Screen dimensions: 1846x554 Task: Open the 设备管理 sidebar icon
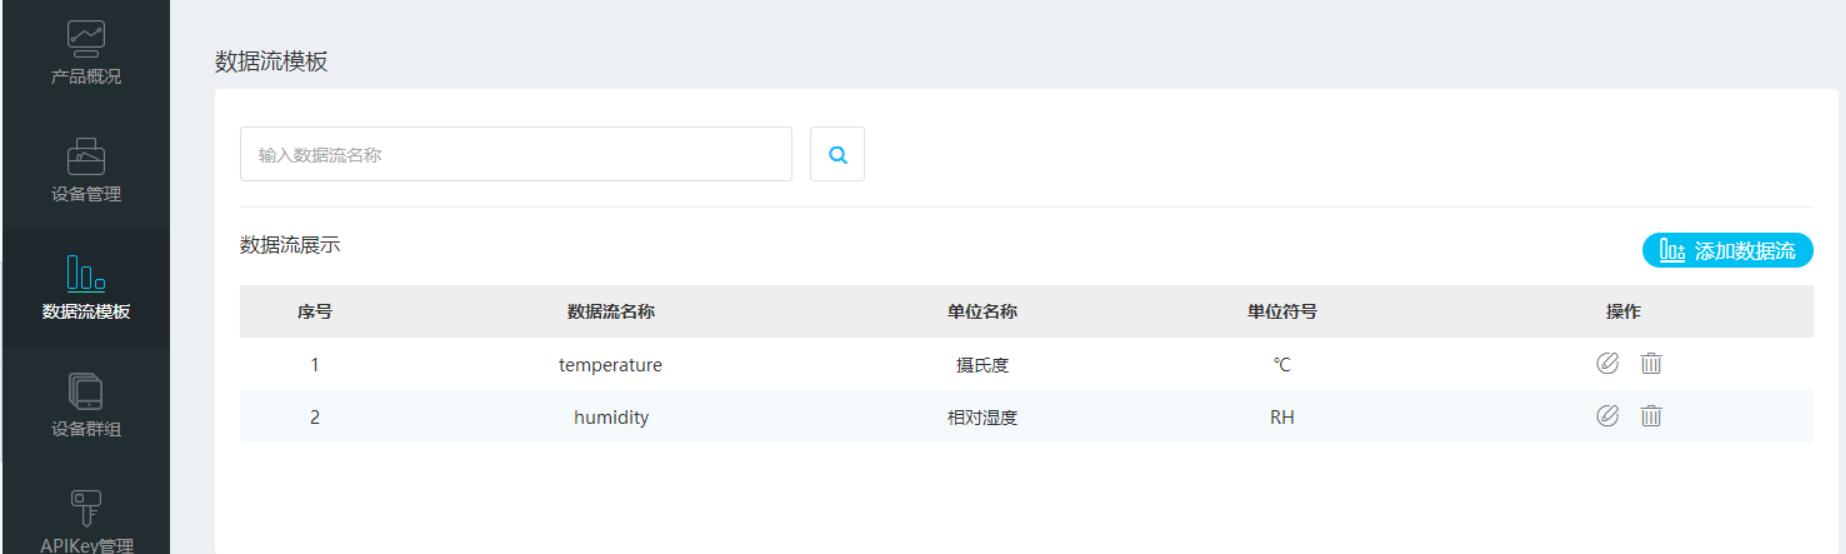point(86,156)
